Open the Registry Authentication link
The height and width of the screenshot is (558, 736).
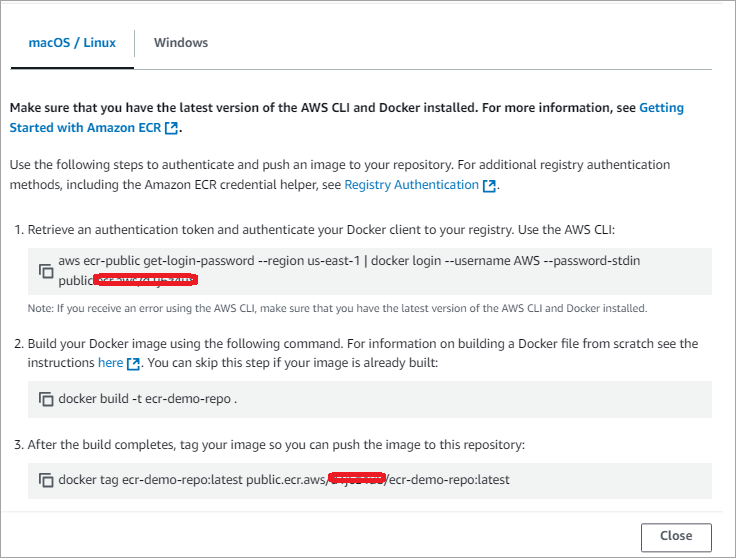click(411, 185)
